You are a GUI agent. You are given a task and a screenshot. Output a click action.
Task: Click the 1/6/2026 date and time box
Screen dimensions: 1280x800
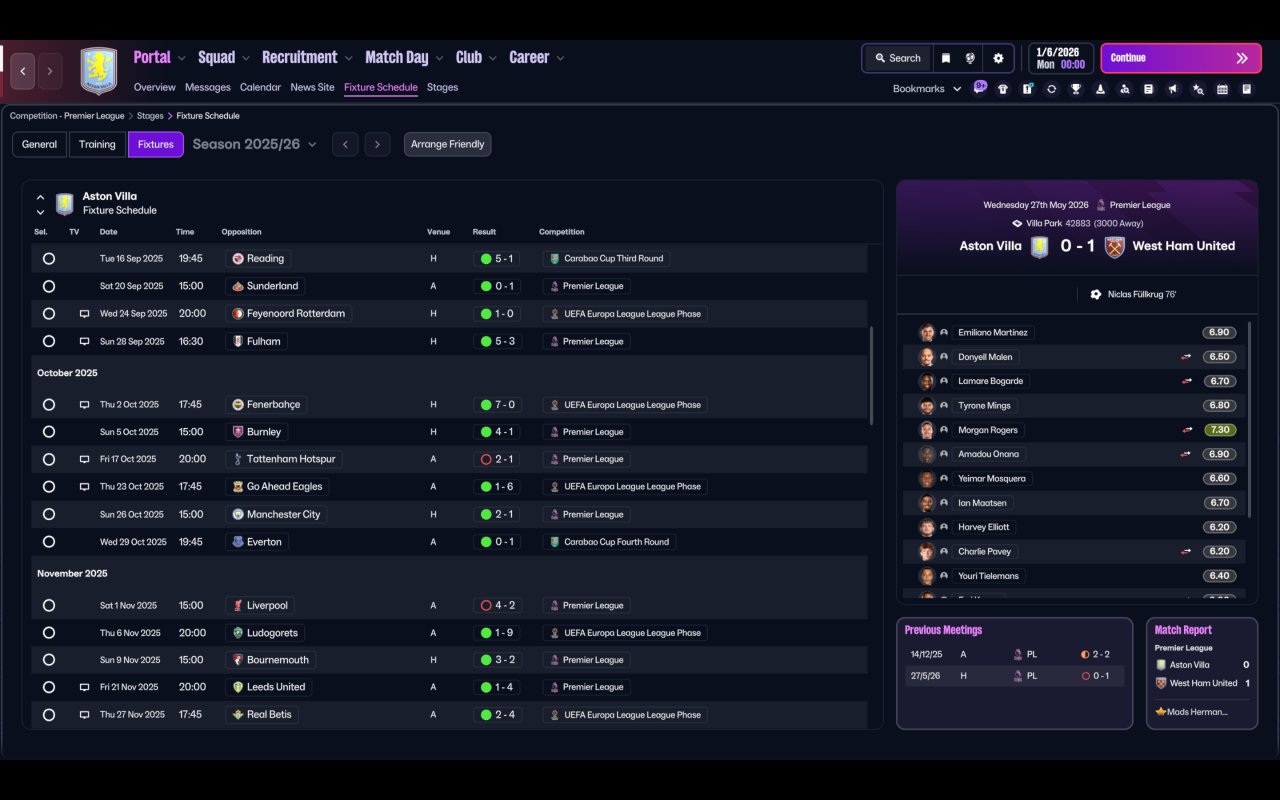(x=1060, y=58)
